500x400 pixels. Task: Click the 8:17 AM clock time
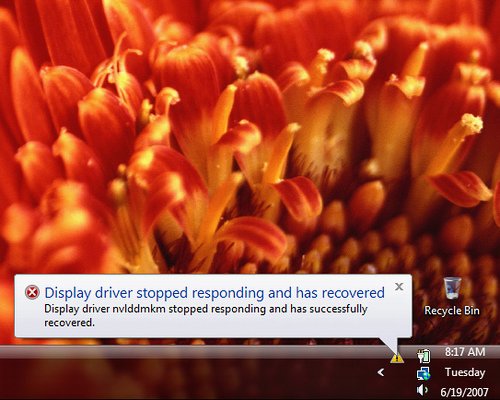465,352
